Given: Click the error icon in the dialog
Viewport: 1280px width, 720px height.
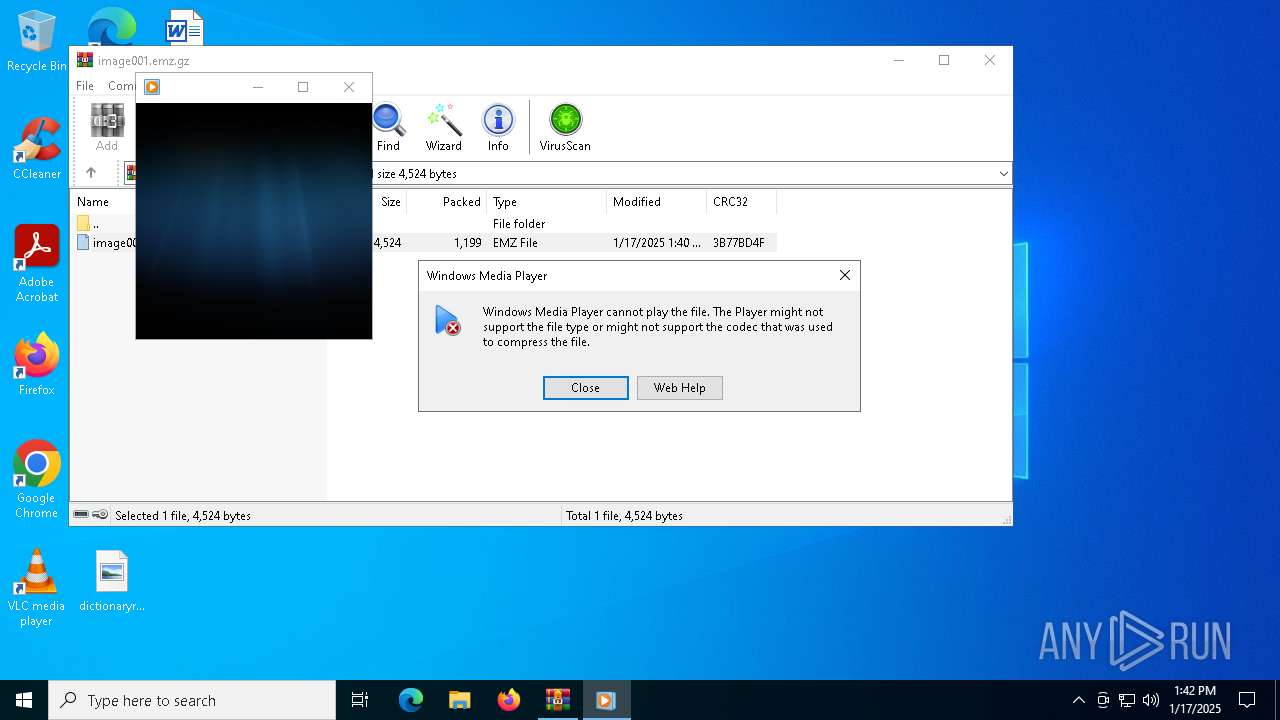Looking at the screenshot, I should (x=447, y=320).
